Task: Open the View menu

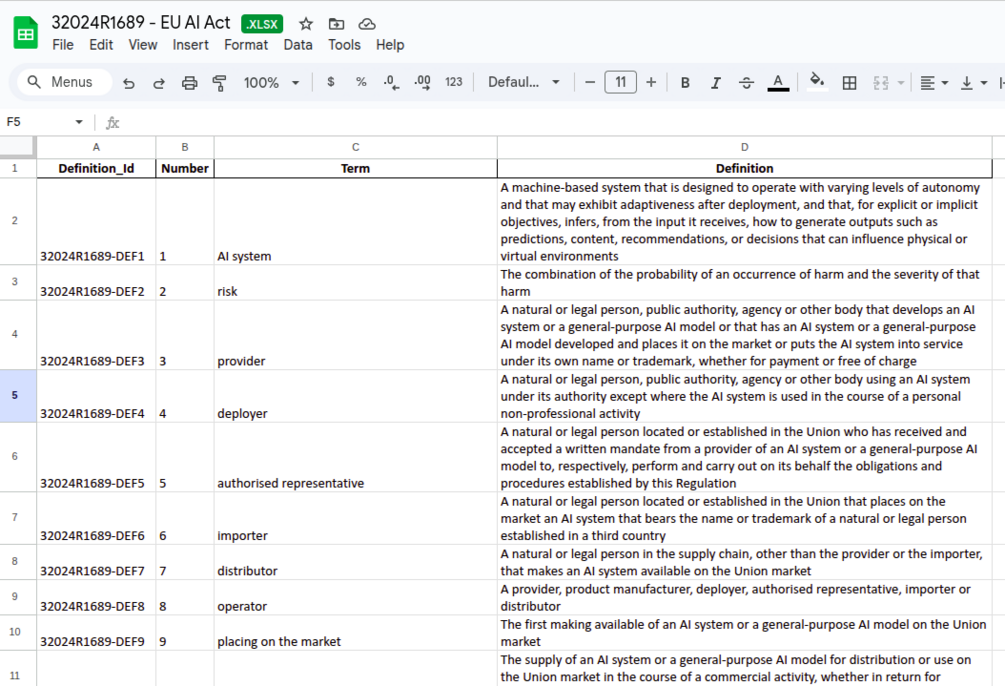Action: (142, 45)
